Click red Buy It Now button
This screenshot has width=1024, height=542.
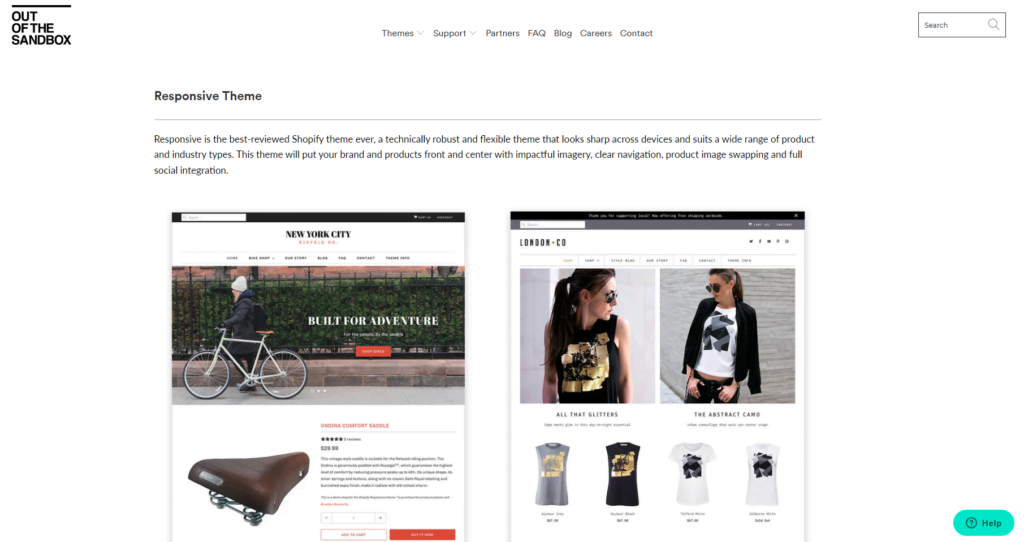click(422, 535)
